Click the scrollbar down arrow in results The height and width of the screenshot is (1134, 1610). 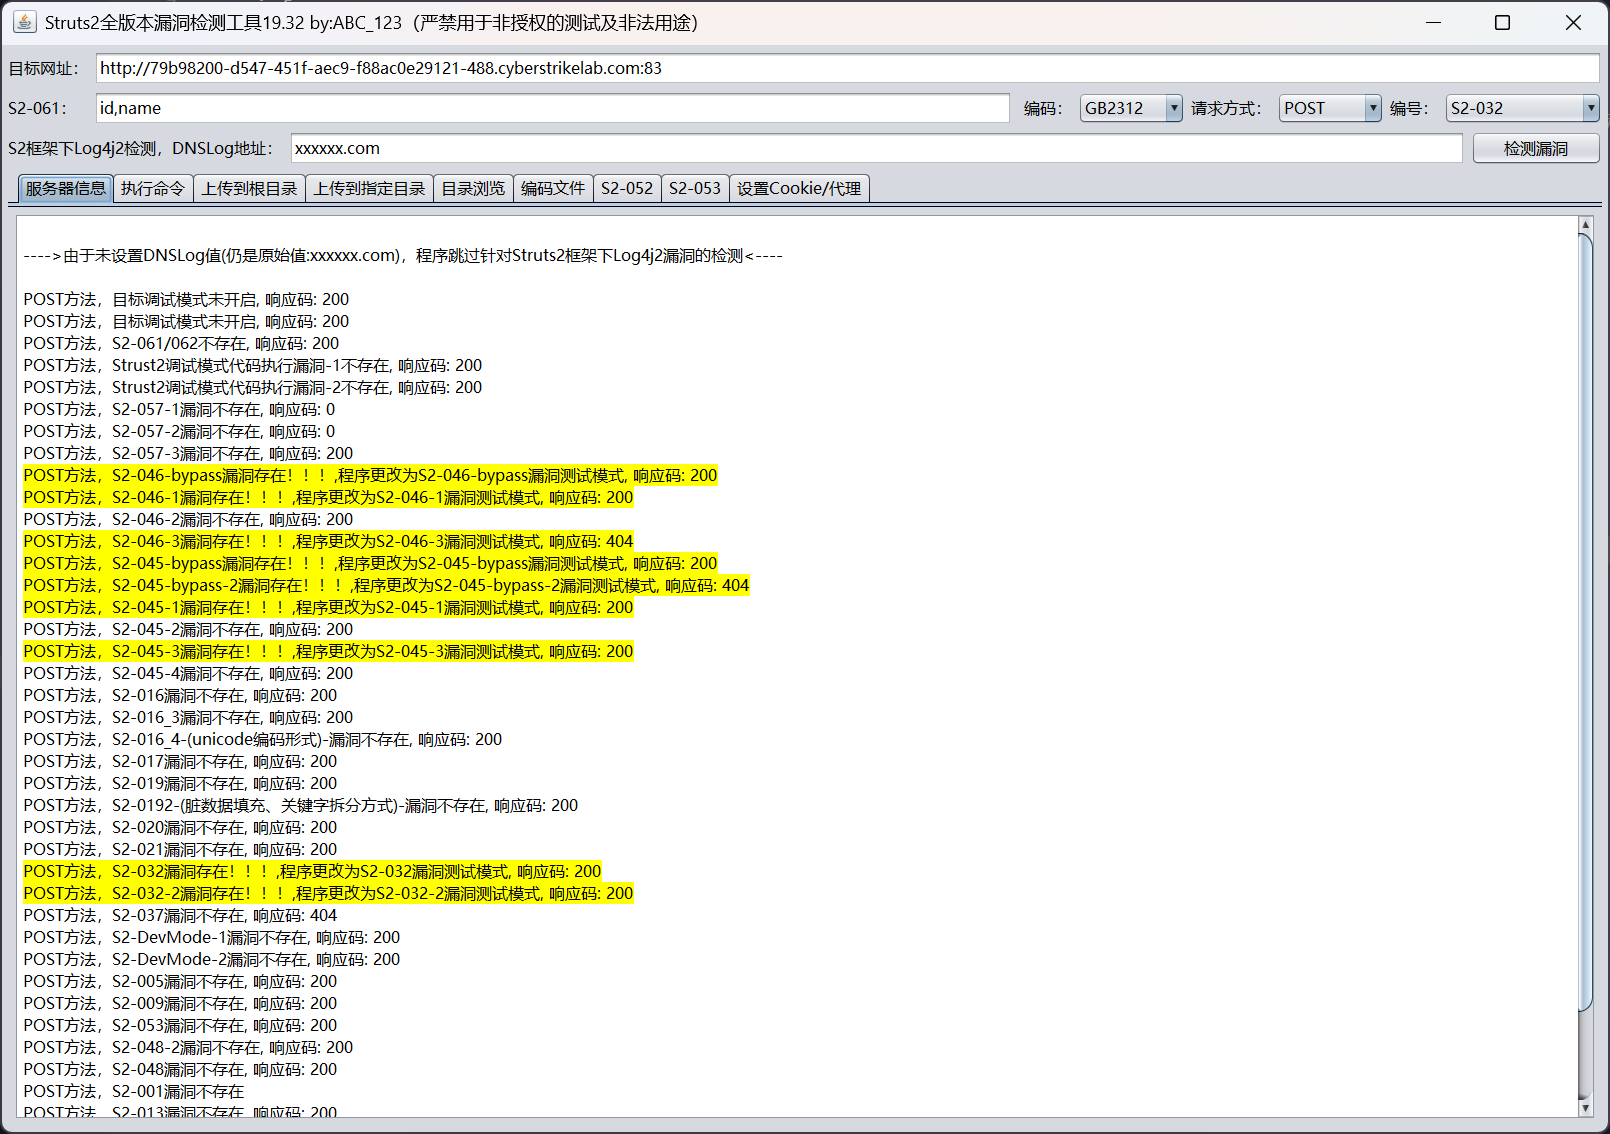(1584, 1107)
